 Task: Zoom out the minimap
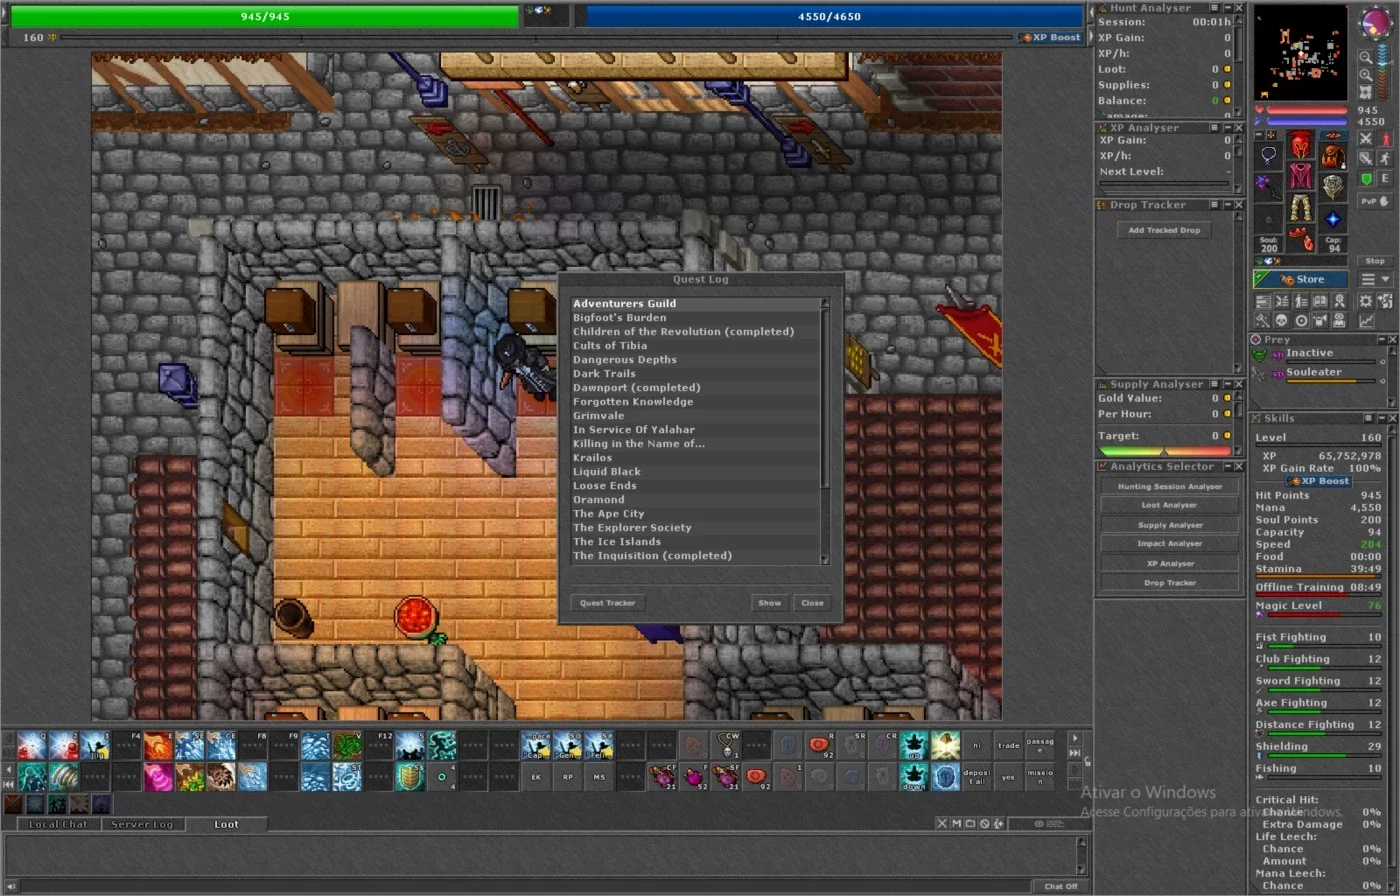[1365, 57]
